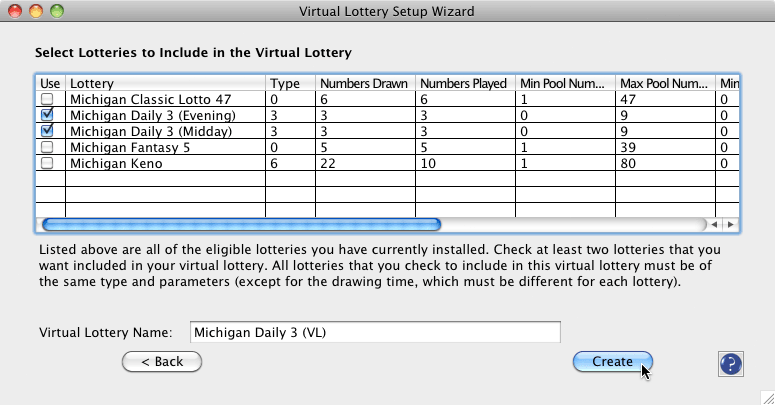Select the Min Pool Num... column header
Viewport: 775px width, 405px height.
[565, 83]
